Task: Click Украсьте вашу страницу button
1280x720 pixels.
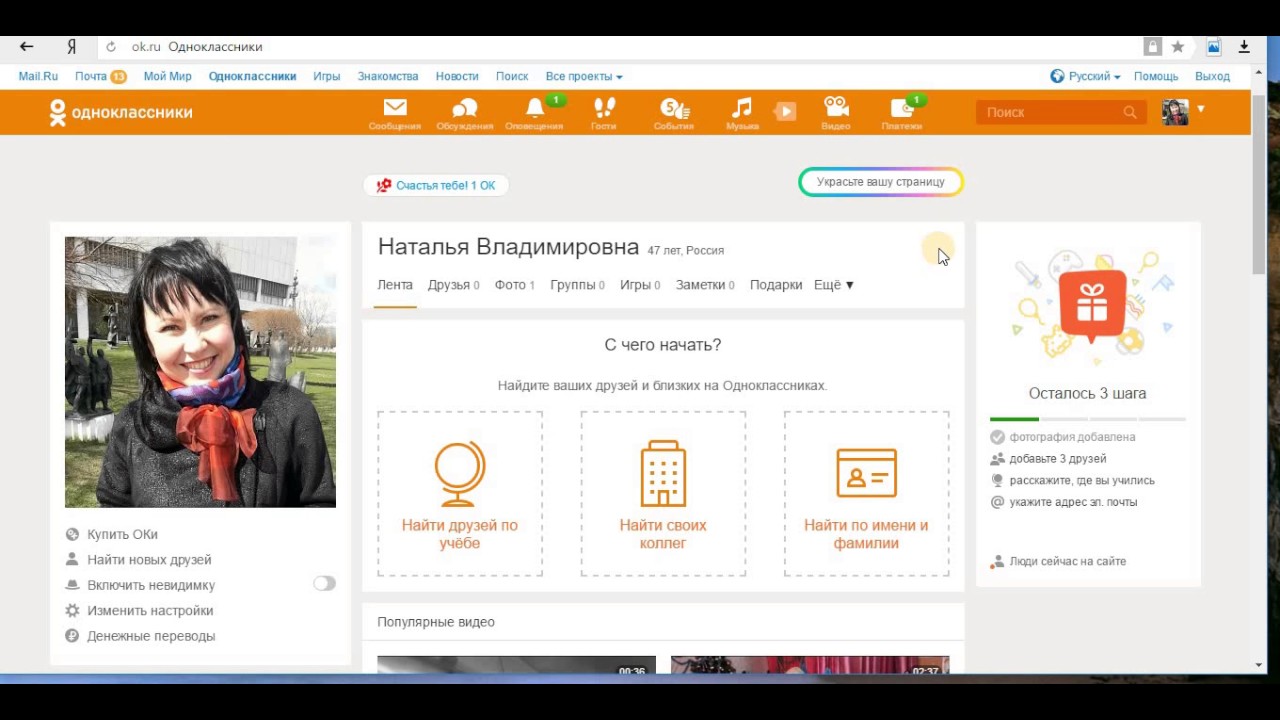Action: [880, 182]
